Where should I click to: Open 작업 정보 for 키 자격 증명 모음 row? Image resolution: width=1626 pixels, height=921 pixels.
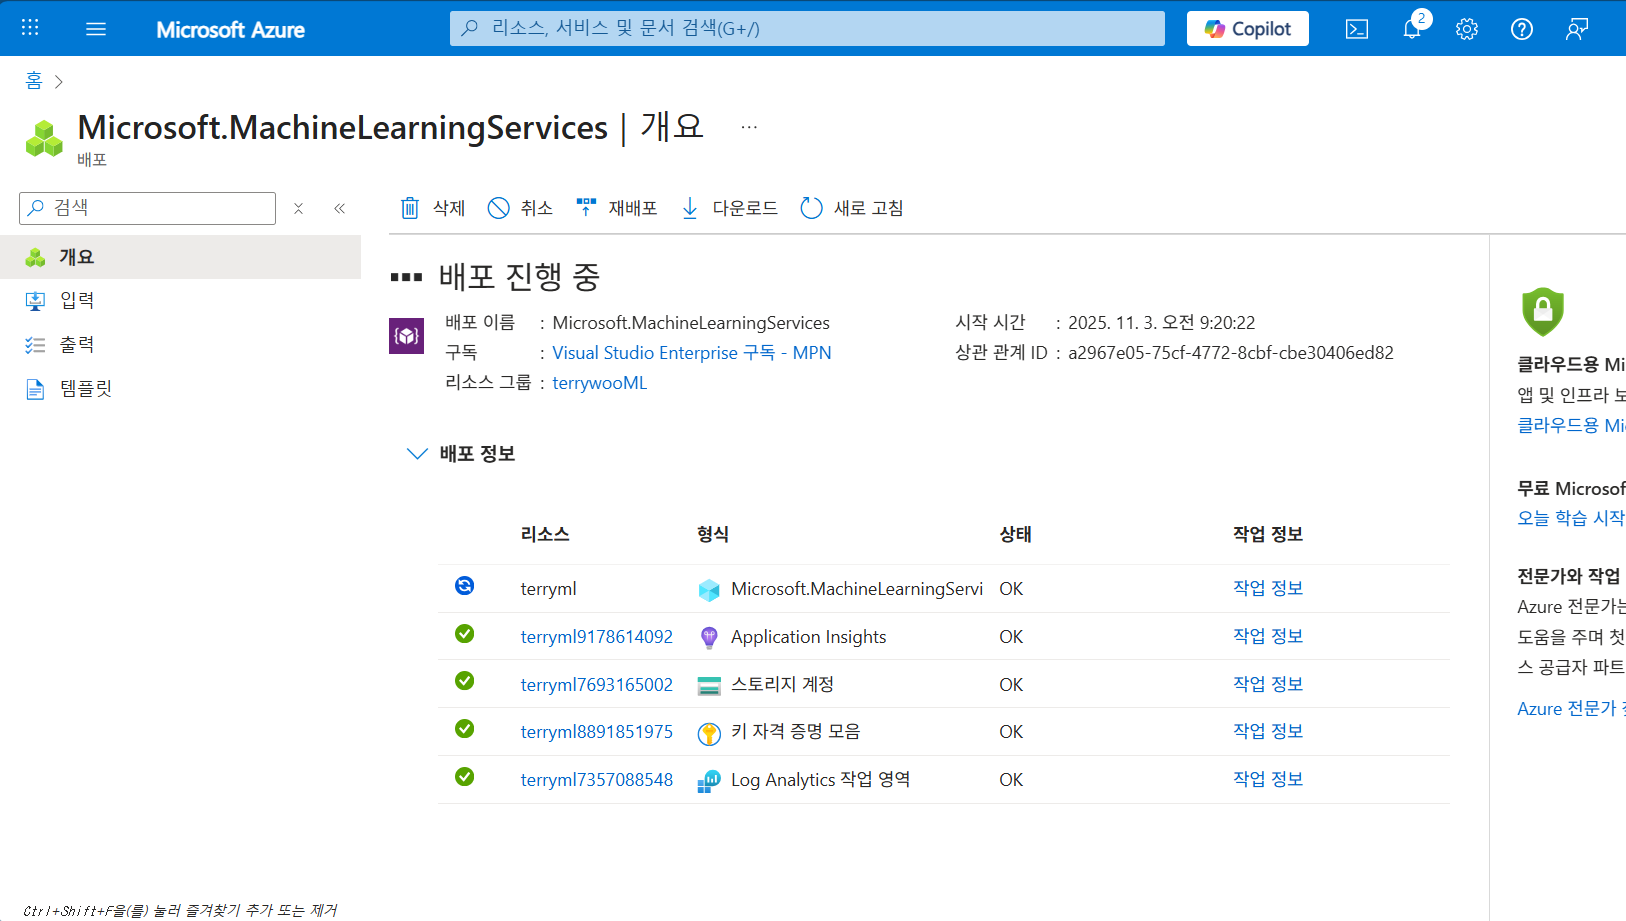click(1268, 731)
